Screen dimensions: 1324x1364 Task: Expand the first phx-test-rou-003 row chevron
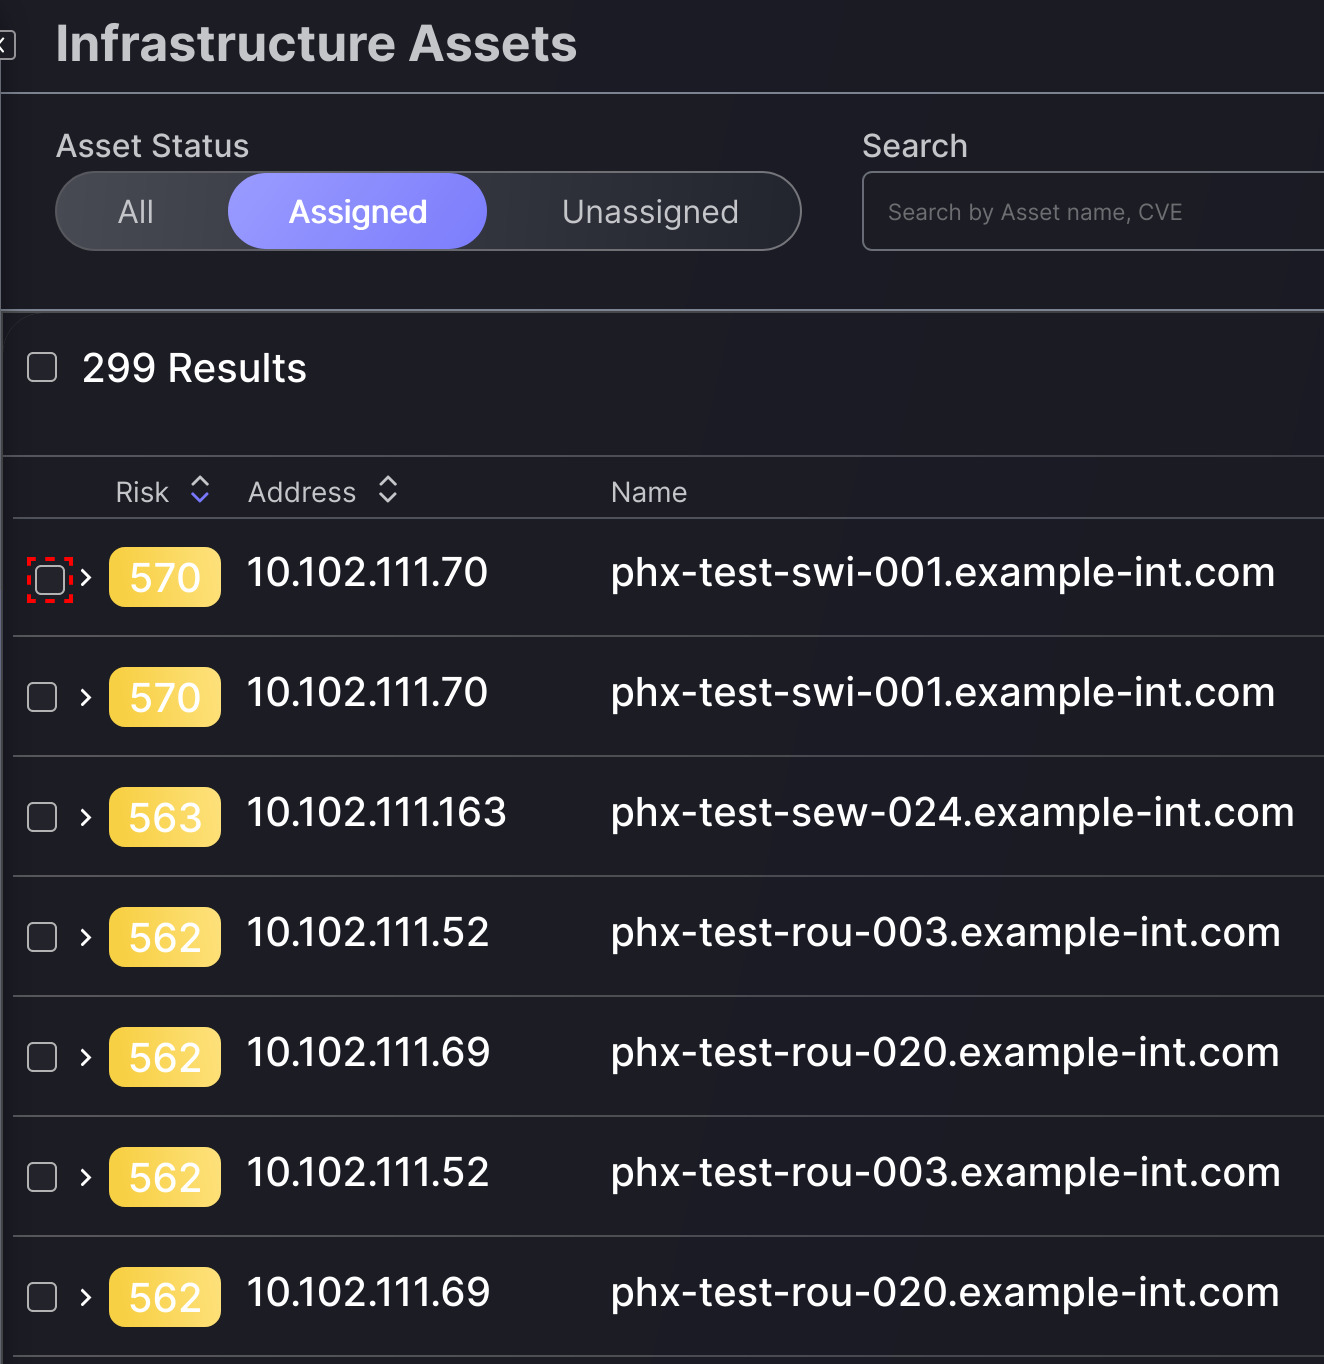pyautogui.click(x=86, y=937)
